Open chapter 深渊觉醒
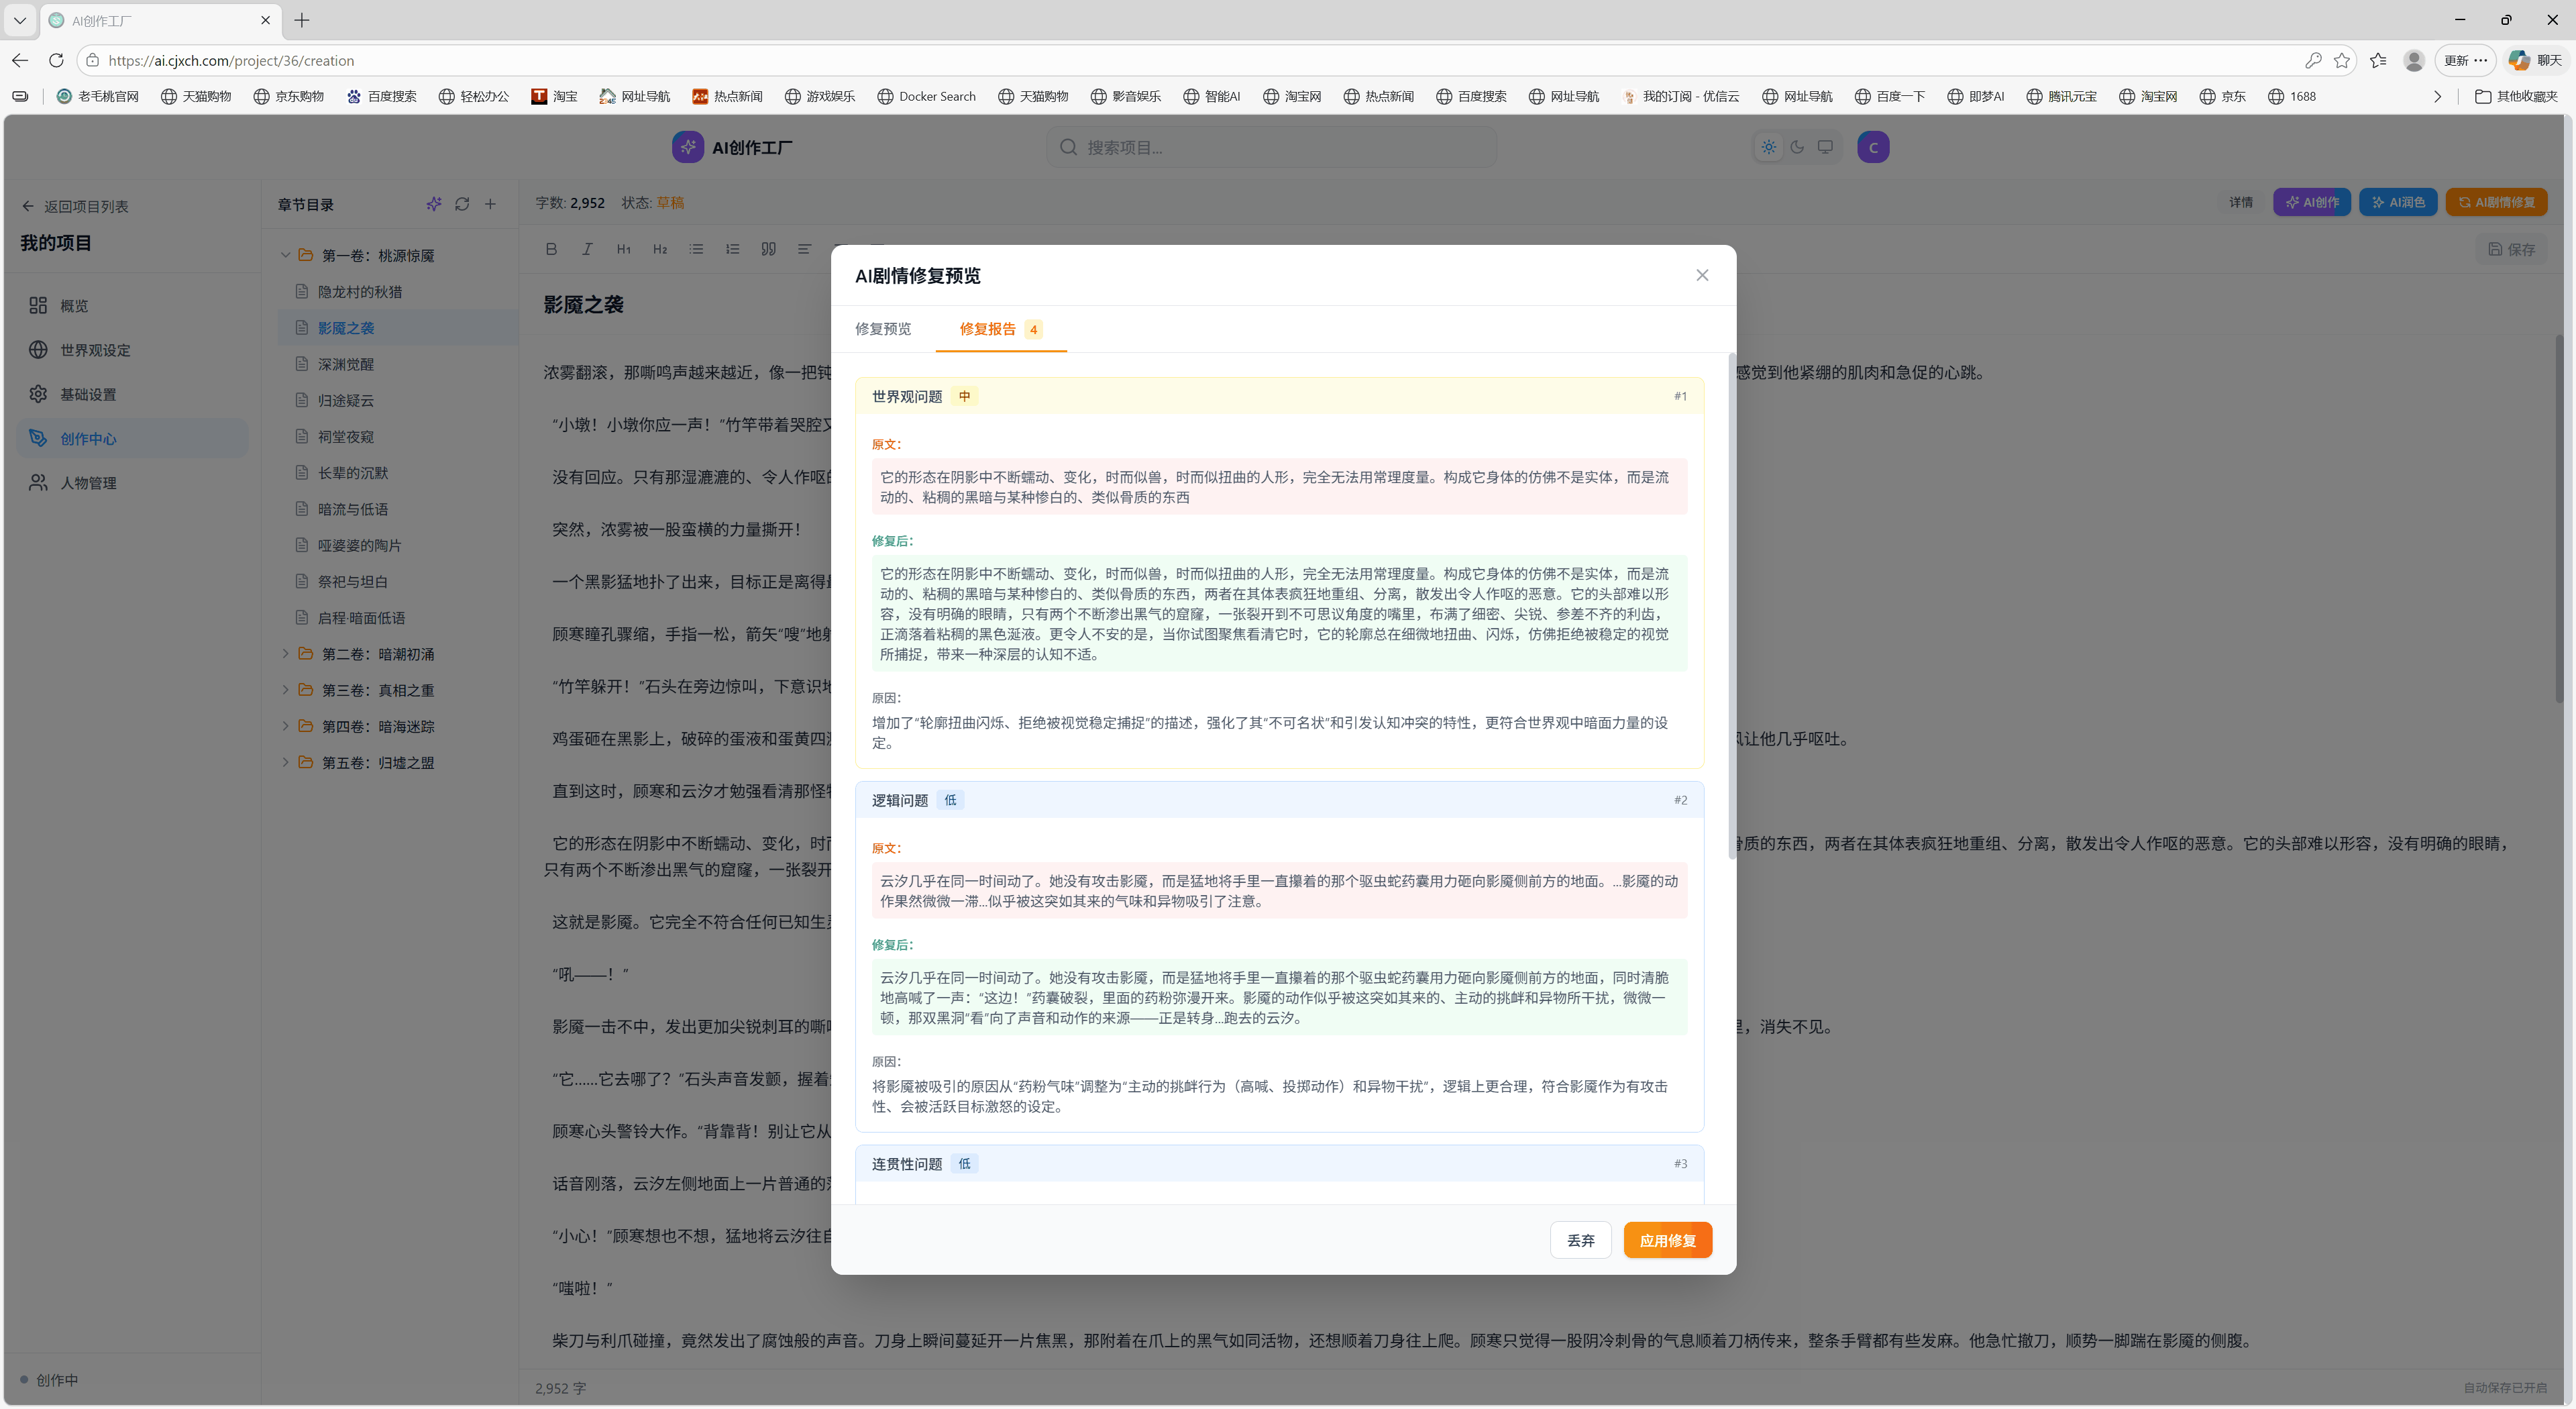 pos(398,364)
